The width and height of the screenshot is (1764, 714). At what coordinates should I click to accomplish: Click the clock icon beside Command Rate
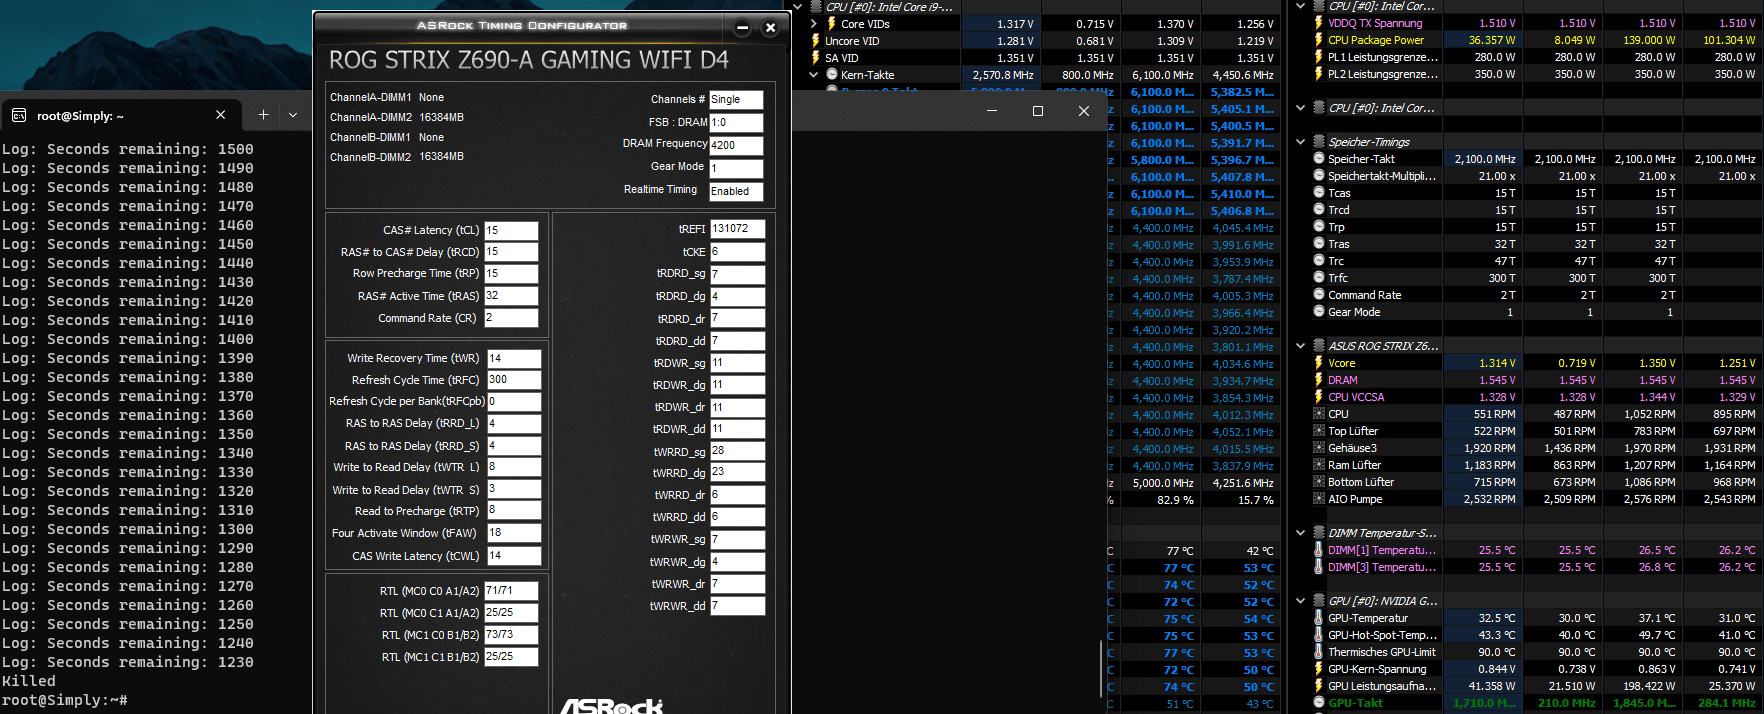[x=1318, y=295]
